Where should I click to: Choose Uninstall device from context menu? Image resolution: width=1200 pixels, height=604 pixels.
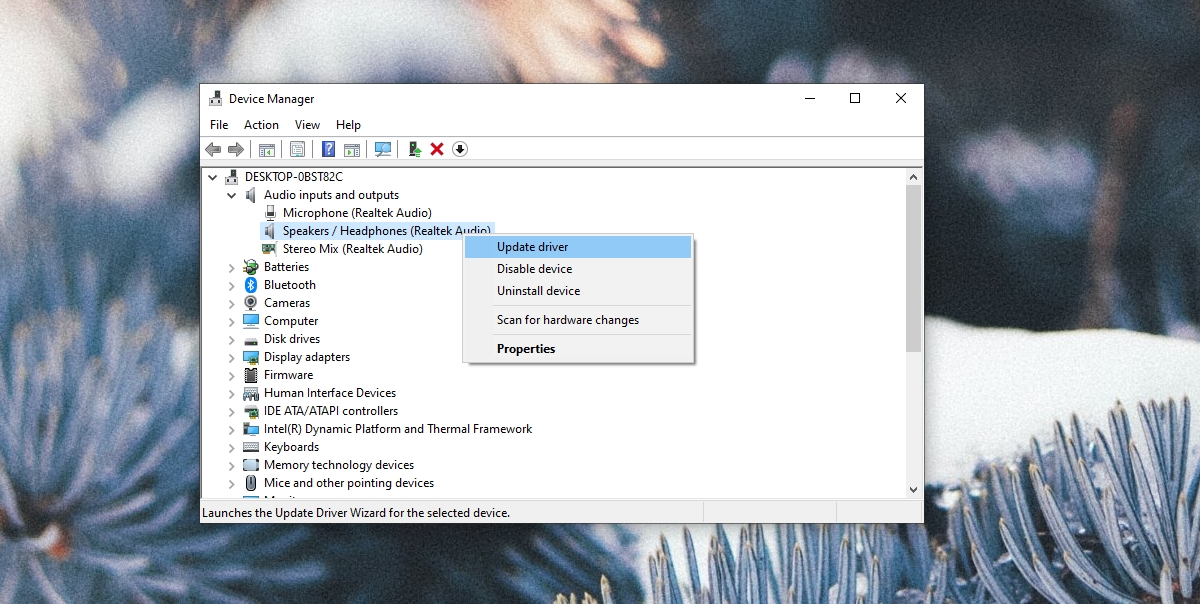pos(578,291)
